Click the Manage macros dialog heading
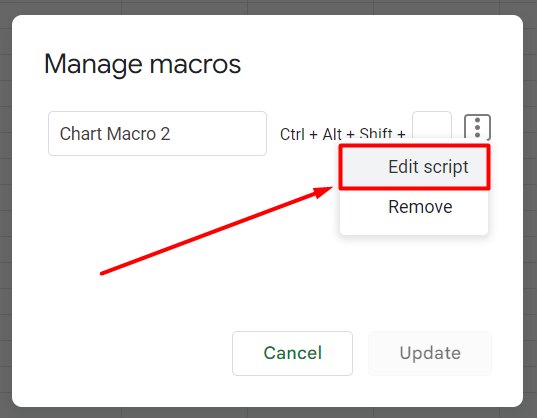 click(142, 65)
